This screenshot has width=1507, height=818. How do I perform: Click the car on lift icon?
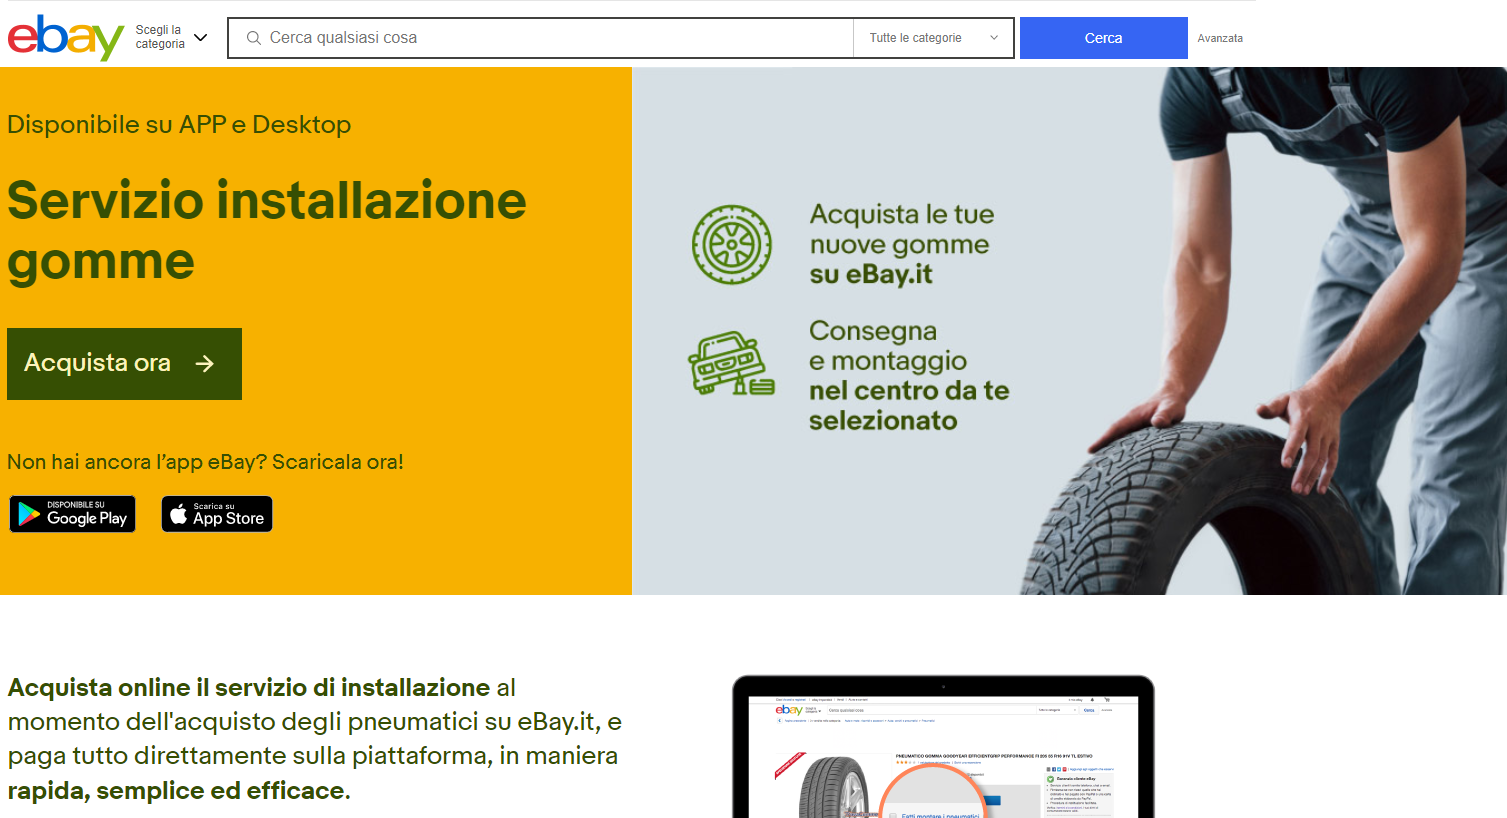731,363
